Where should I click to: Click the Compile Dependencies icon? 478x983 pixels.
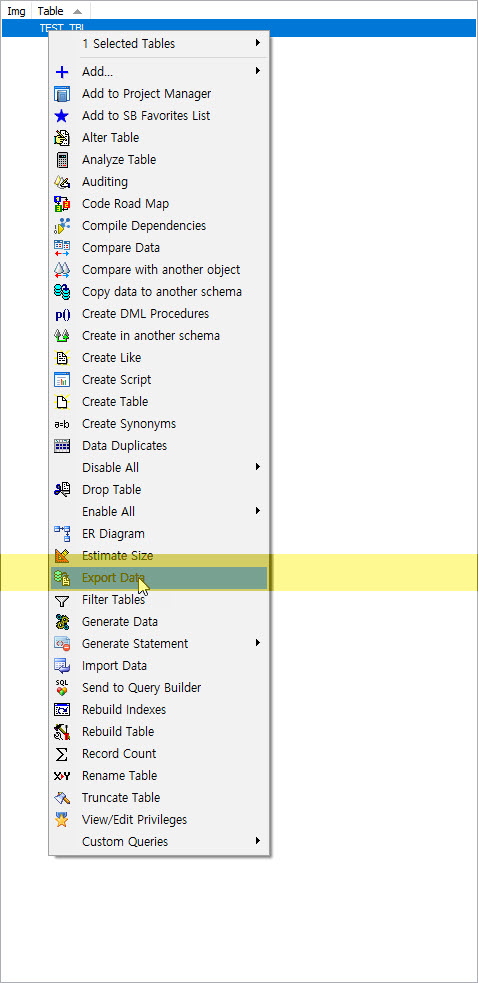61,226
